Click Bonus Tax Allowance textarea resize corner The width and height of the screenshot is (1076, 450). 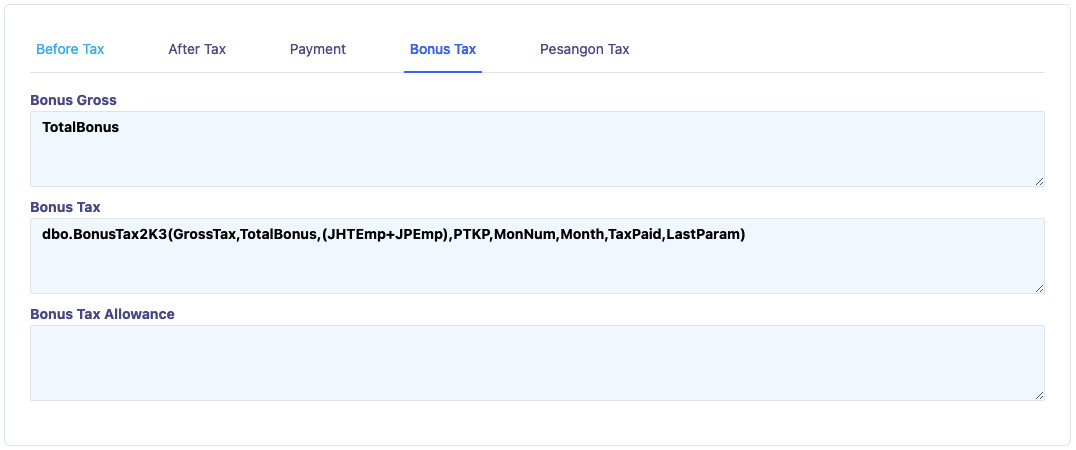click(x=1039, y=395)
